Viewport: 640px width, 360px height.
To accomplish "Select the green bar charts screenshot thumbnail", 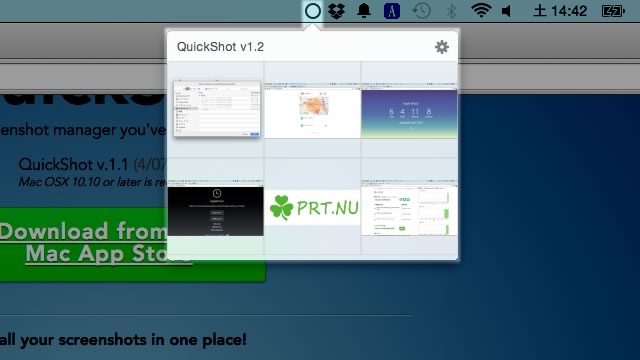I will pos(409,208).
